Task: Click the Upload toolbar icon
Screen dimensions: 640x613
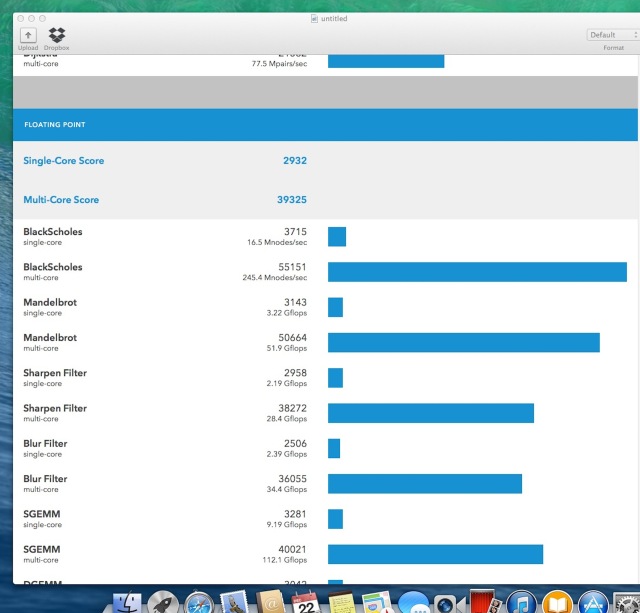Action: pos(28,36)
